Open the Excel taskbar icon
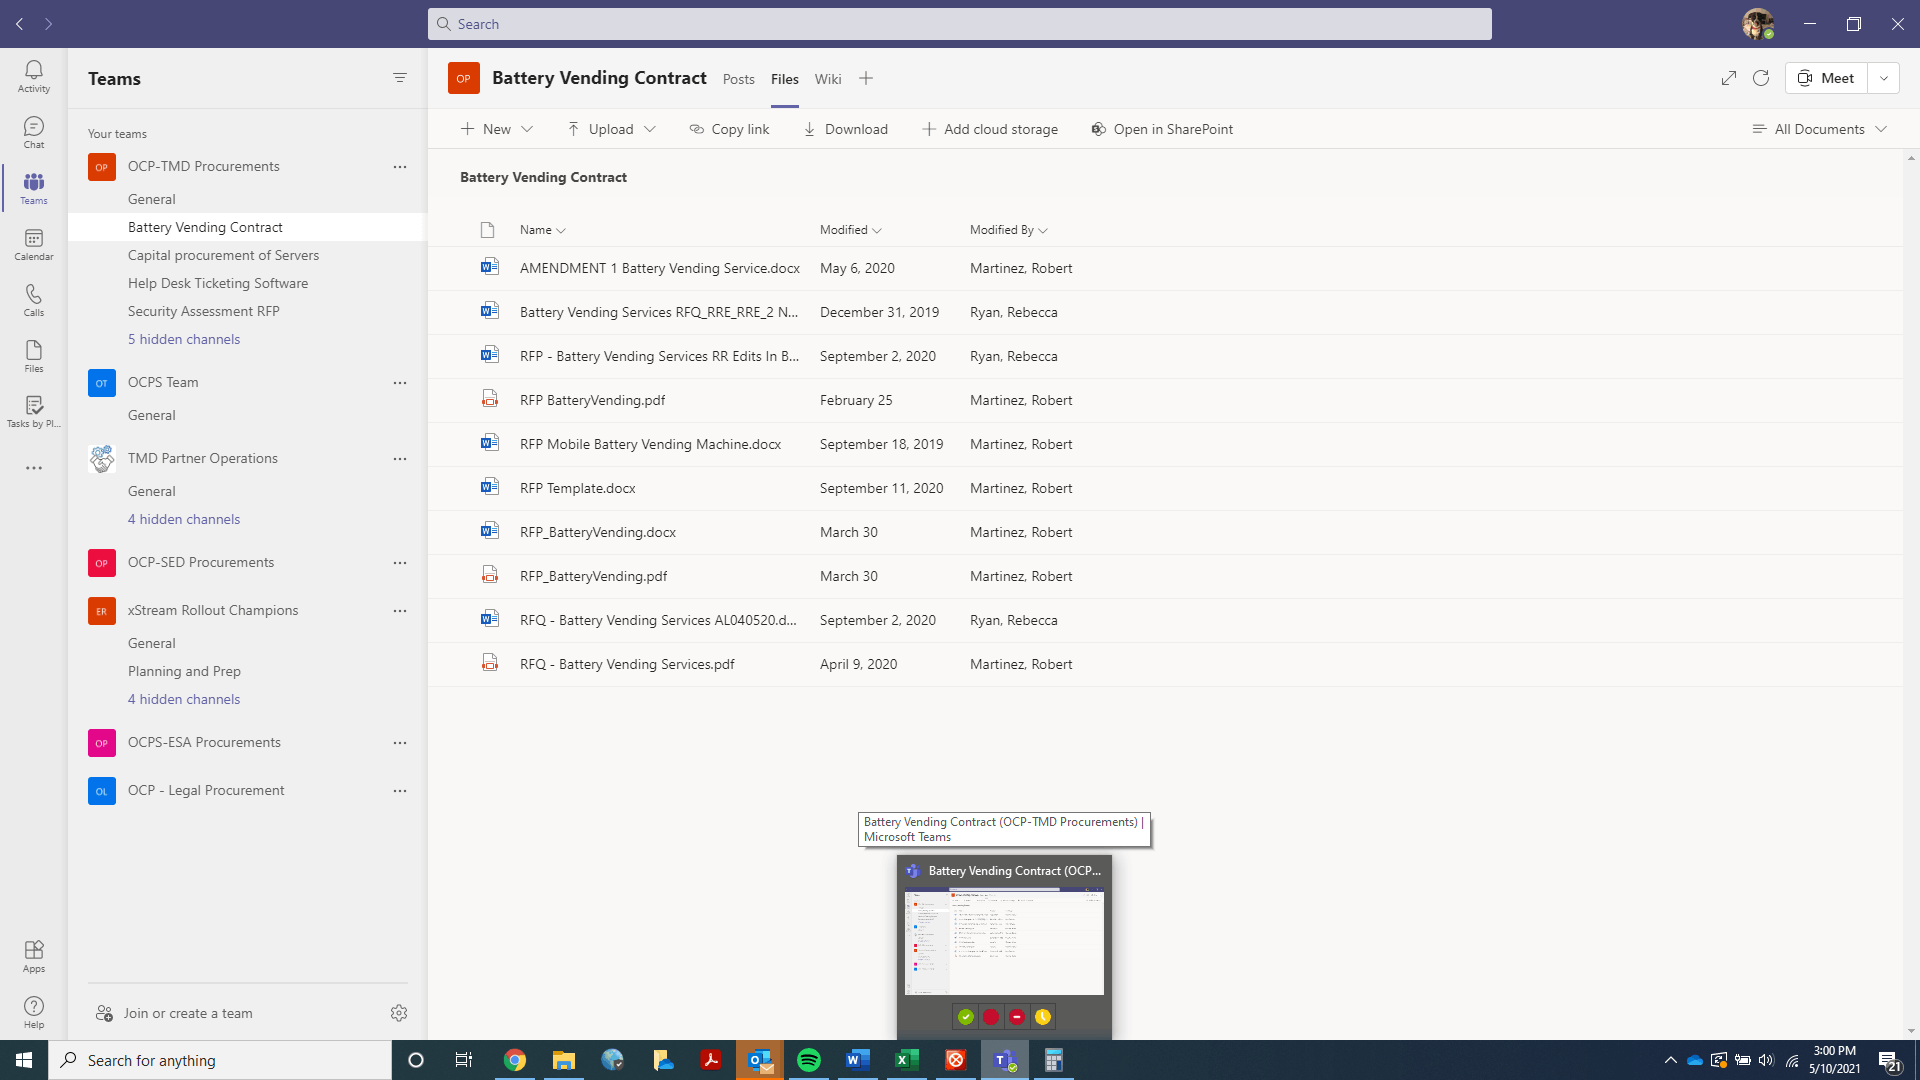This screenshot has height=1080, width=1920. click(906, 1060)
